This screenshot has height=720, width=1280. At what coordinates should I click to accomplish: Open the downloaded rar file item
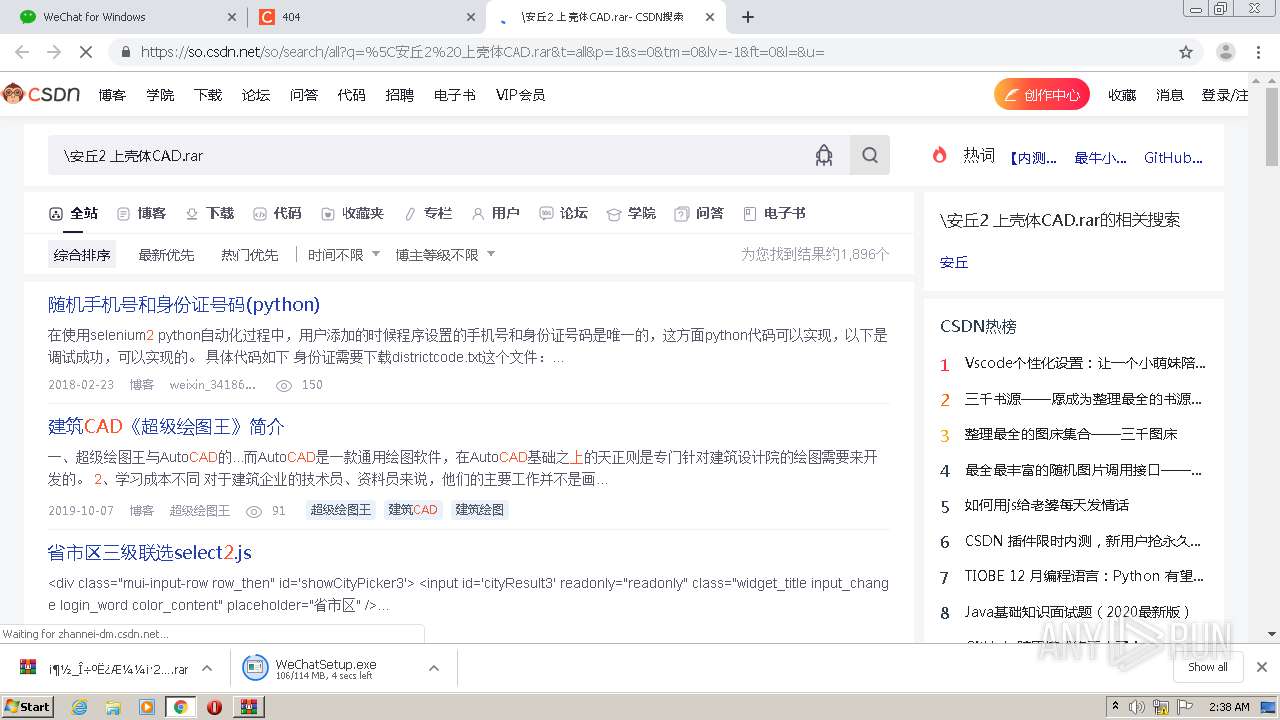point(104,668)
